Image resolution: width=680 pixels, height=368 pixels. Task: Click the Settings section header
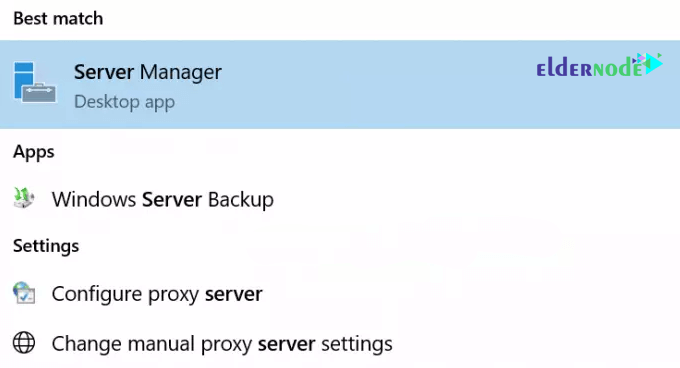tap(46, 246)
